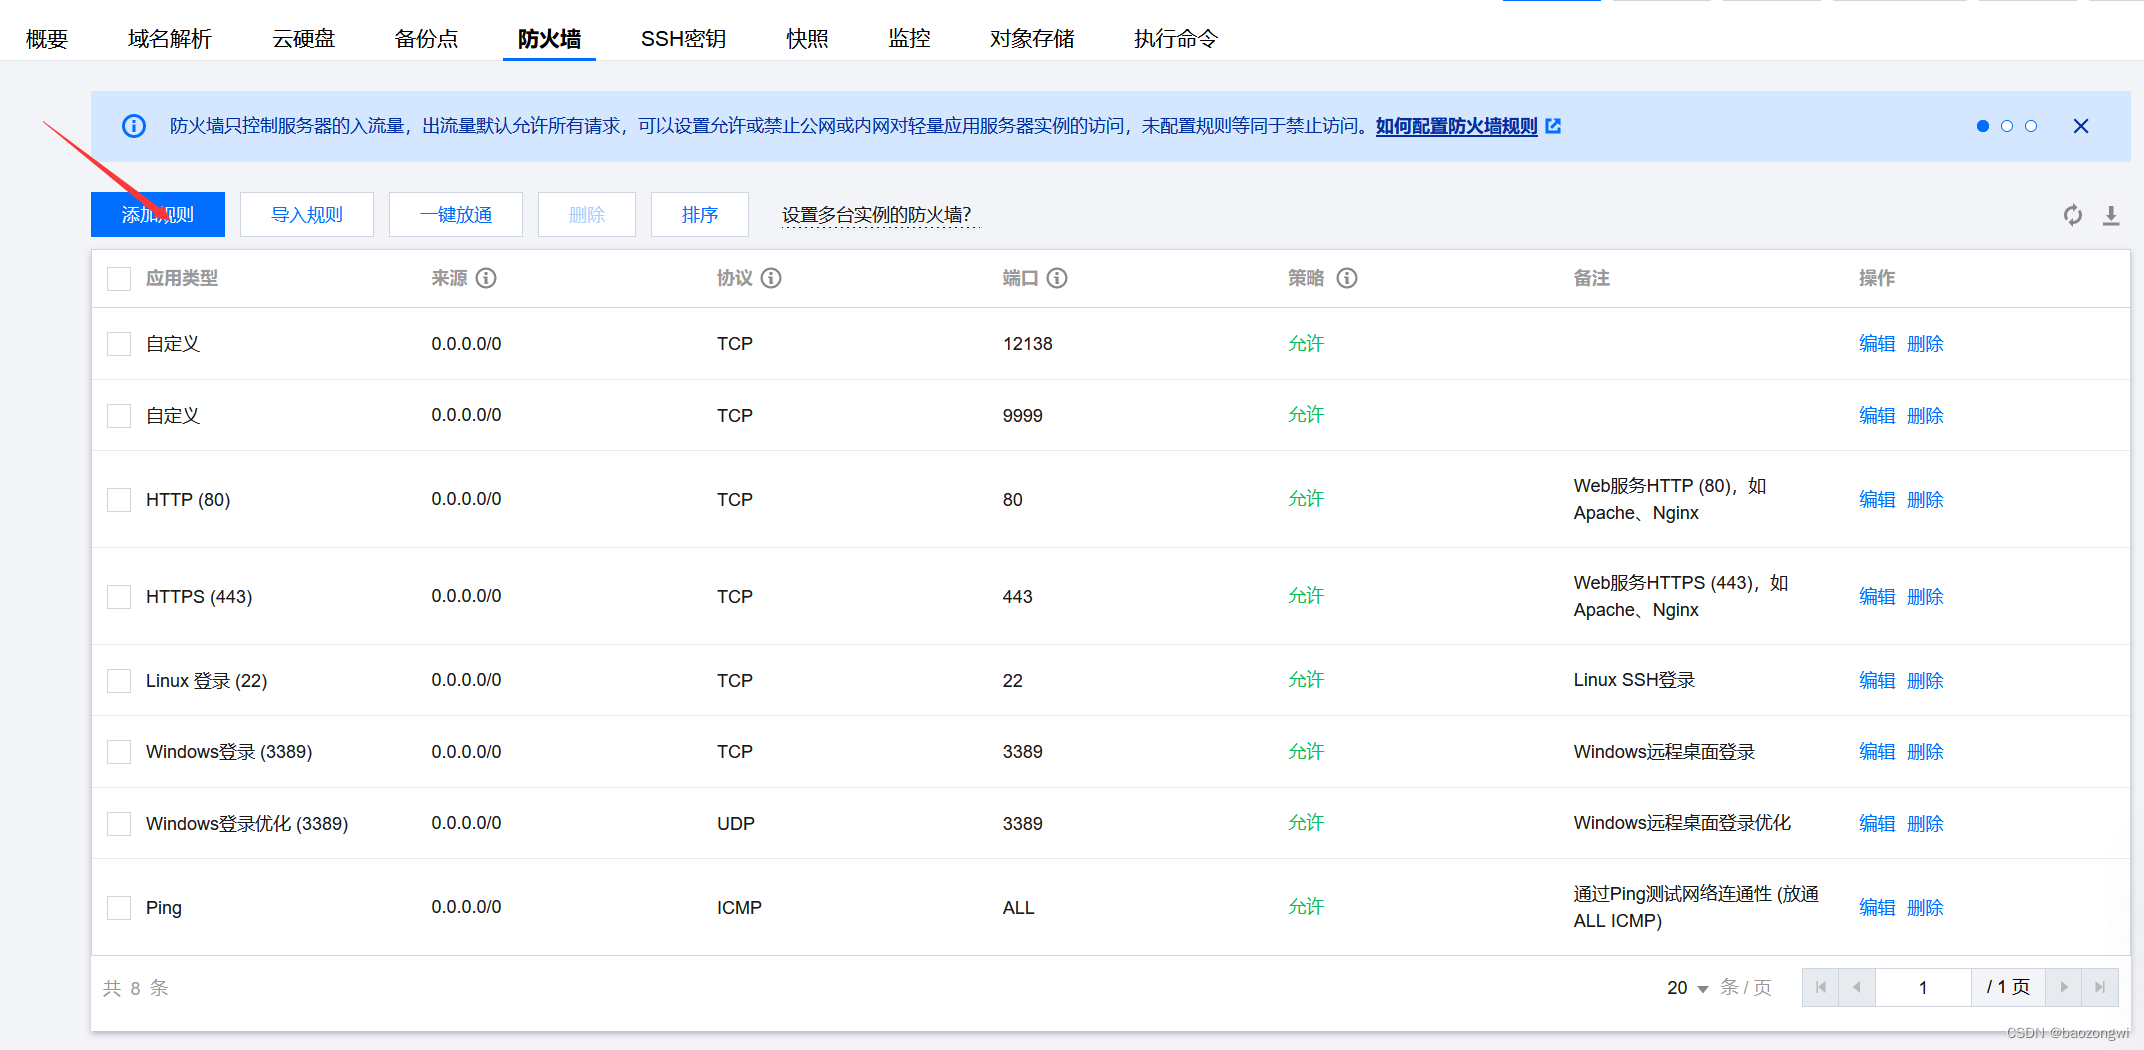Edit the port 9999 rule

(x=1877, y=416)
